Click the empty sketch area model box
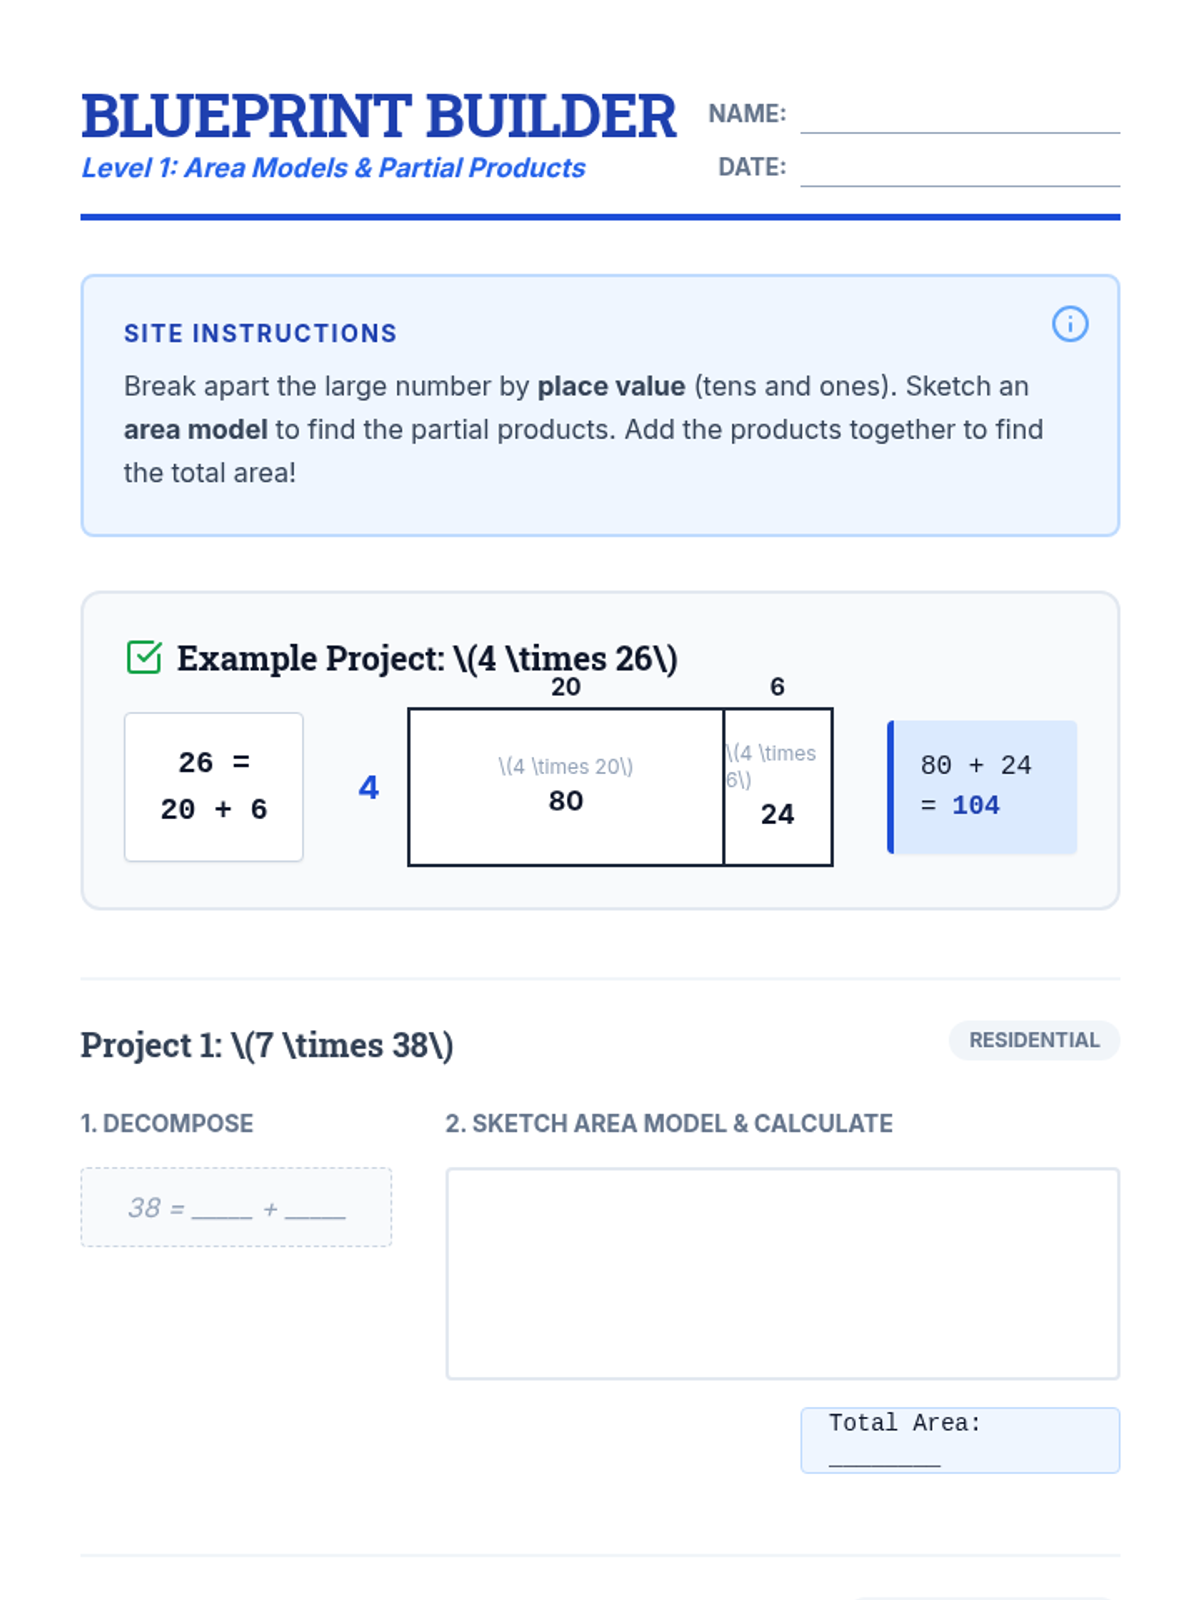The height and width of the screenshot is (1600, 1200). point(782,1273)
